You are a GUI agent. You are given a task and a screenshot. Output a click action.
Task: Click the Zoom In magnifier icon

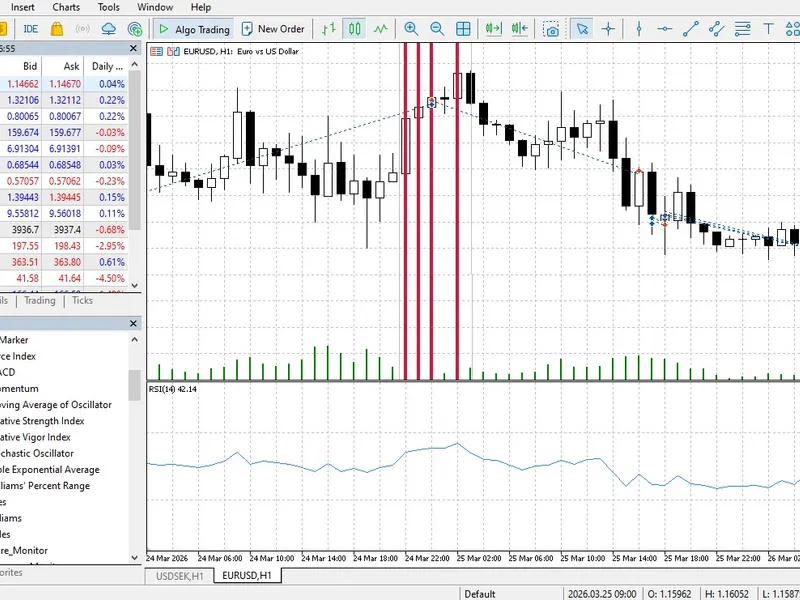(411, 29)
